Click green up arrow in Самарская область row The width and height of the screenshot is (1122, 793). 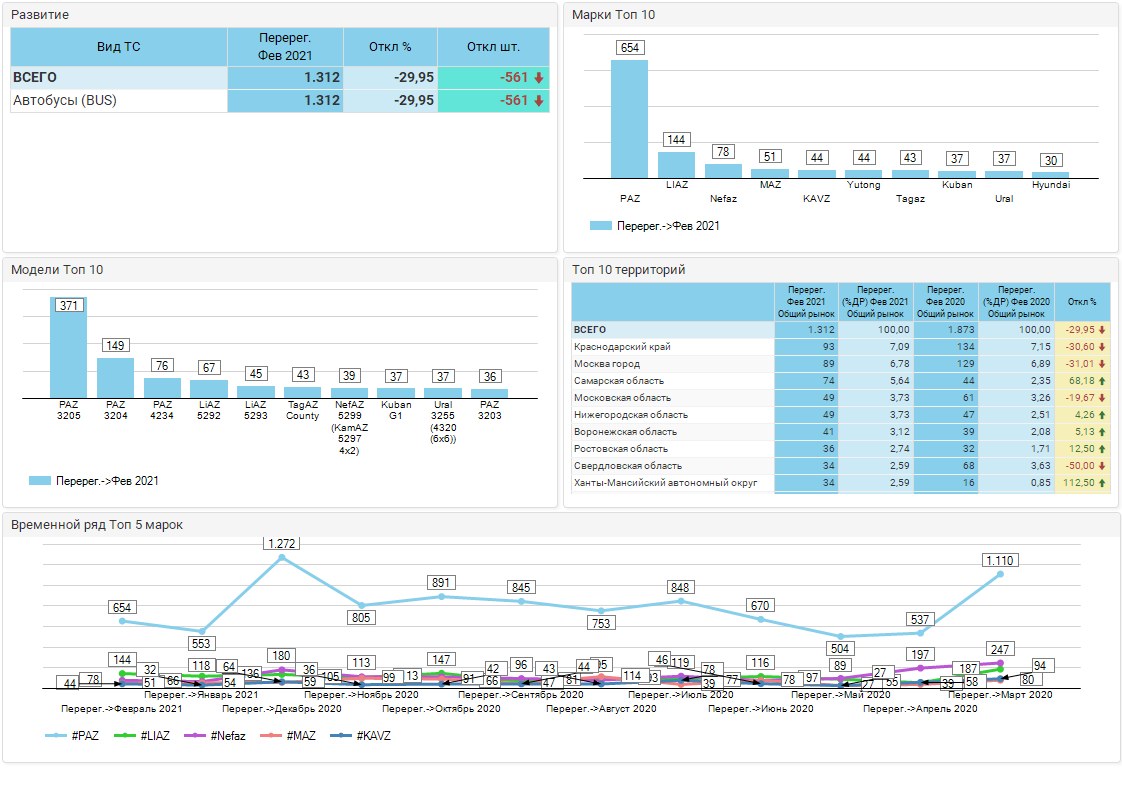point(1101,381)
